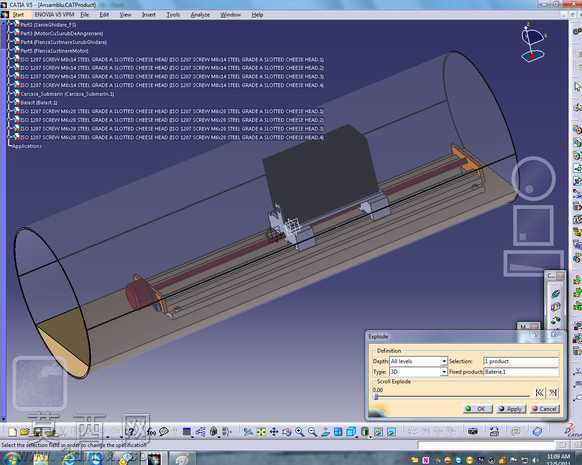The height and width of the screenshot is (465, 582).
Task: Open the Depth 'All levels' dropdown
Action: coord(418,361)
